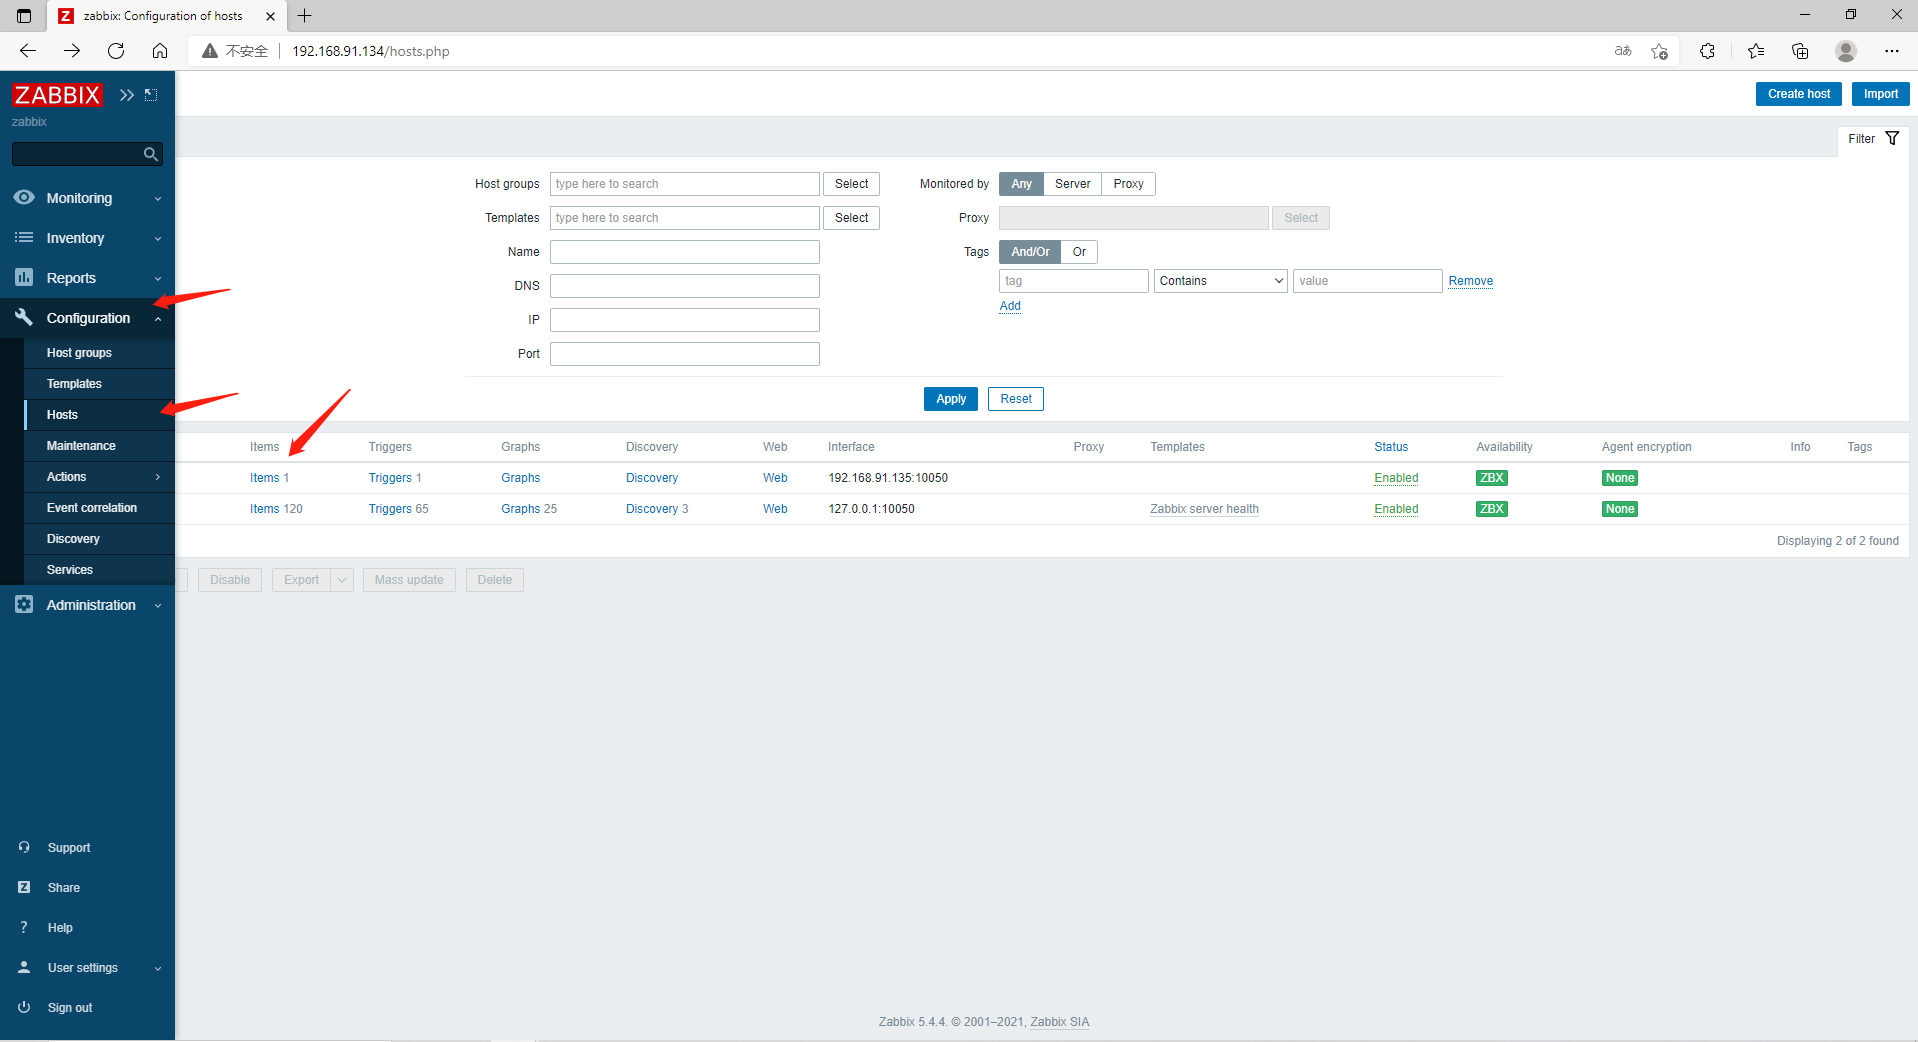Sort hosts by Status column
1918x1042 pixels.
pyautogui.click(x=1391, y=447)
